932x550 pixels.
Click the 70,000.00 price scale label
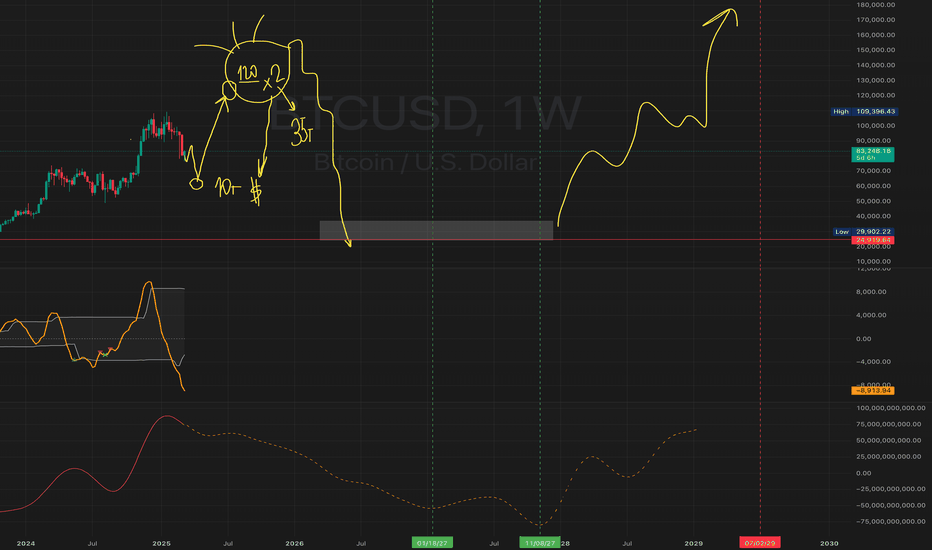point(874,171)
